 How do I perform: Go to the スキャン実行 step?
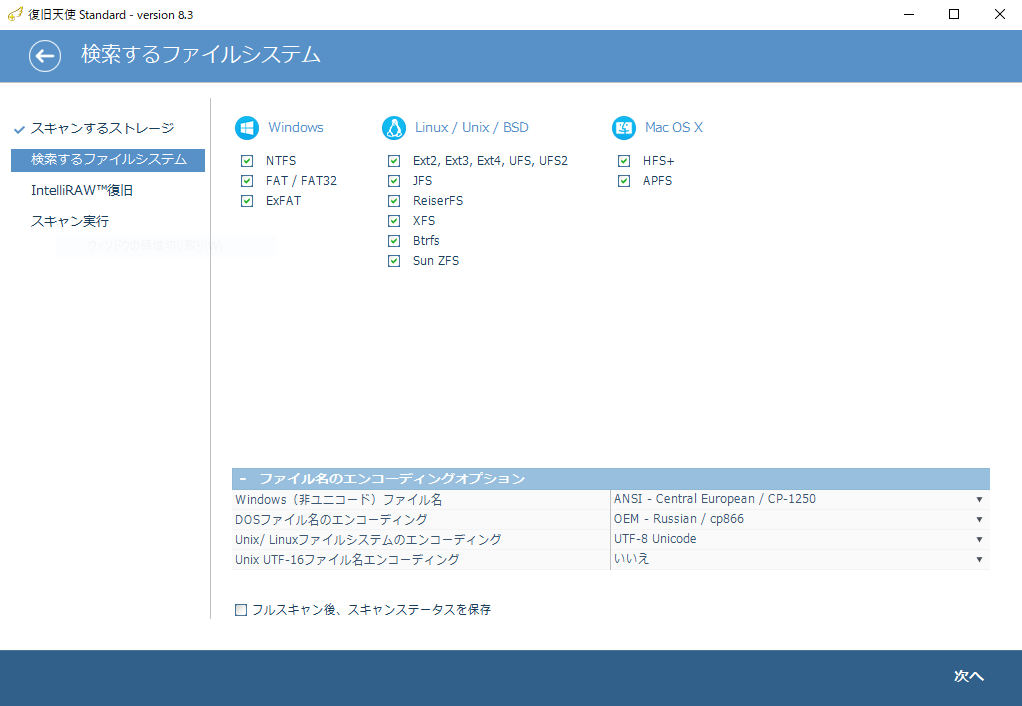[70, 222]
